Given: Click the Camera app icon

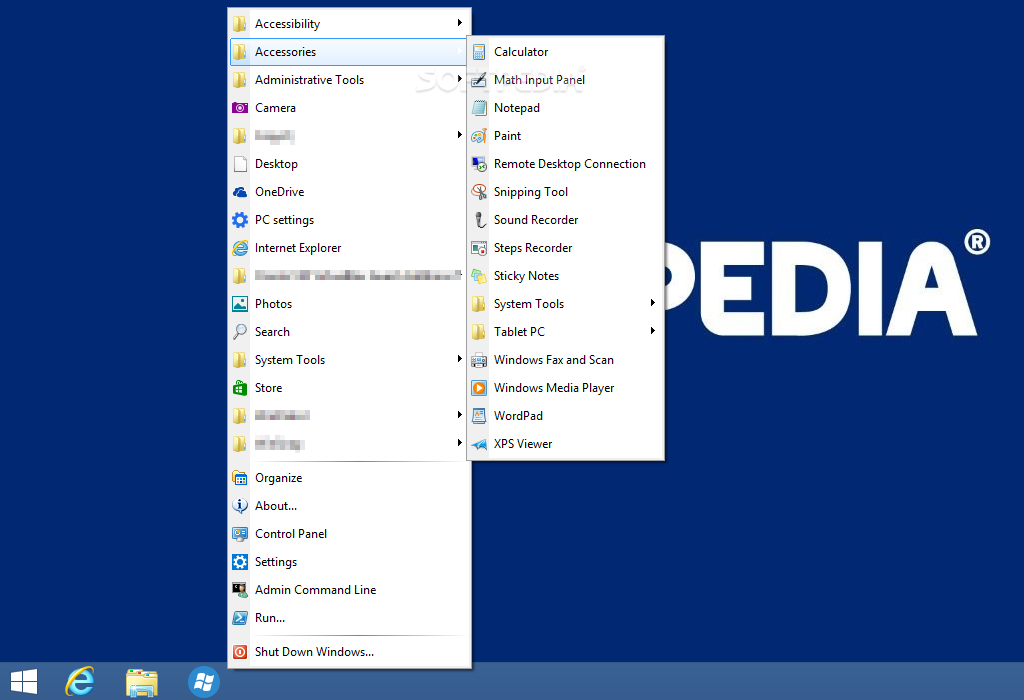Looking at the screenshot, I should click(240, 108).
